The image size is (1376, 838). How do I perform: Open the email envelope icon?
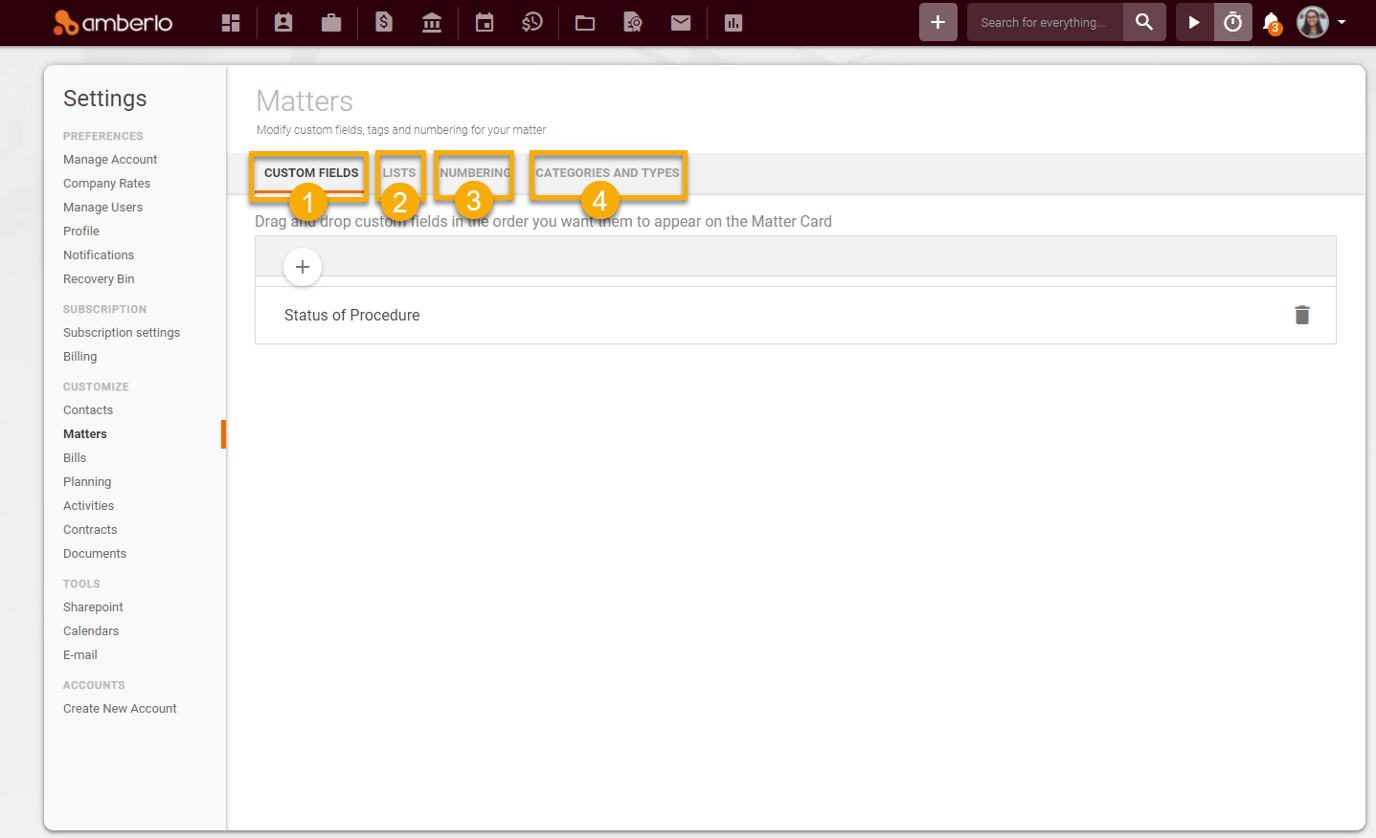681,22
